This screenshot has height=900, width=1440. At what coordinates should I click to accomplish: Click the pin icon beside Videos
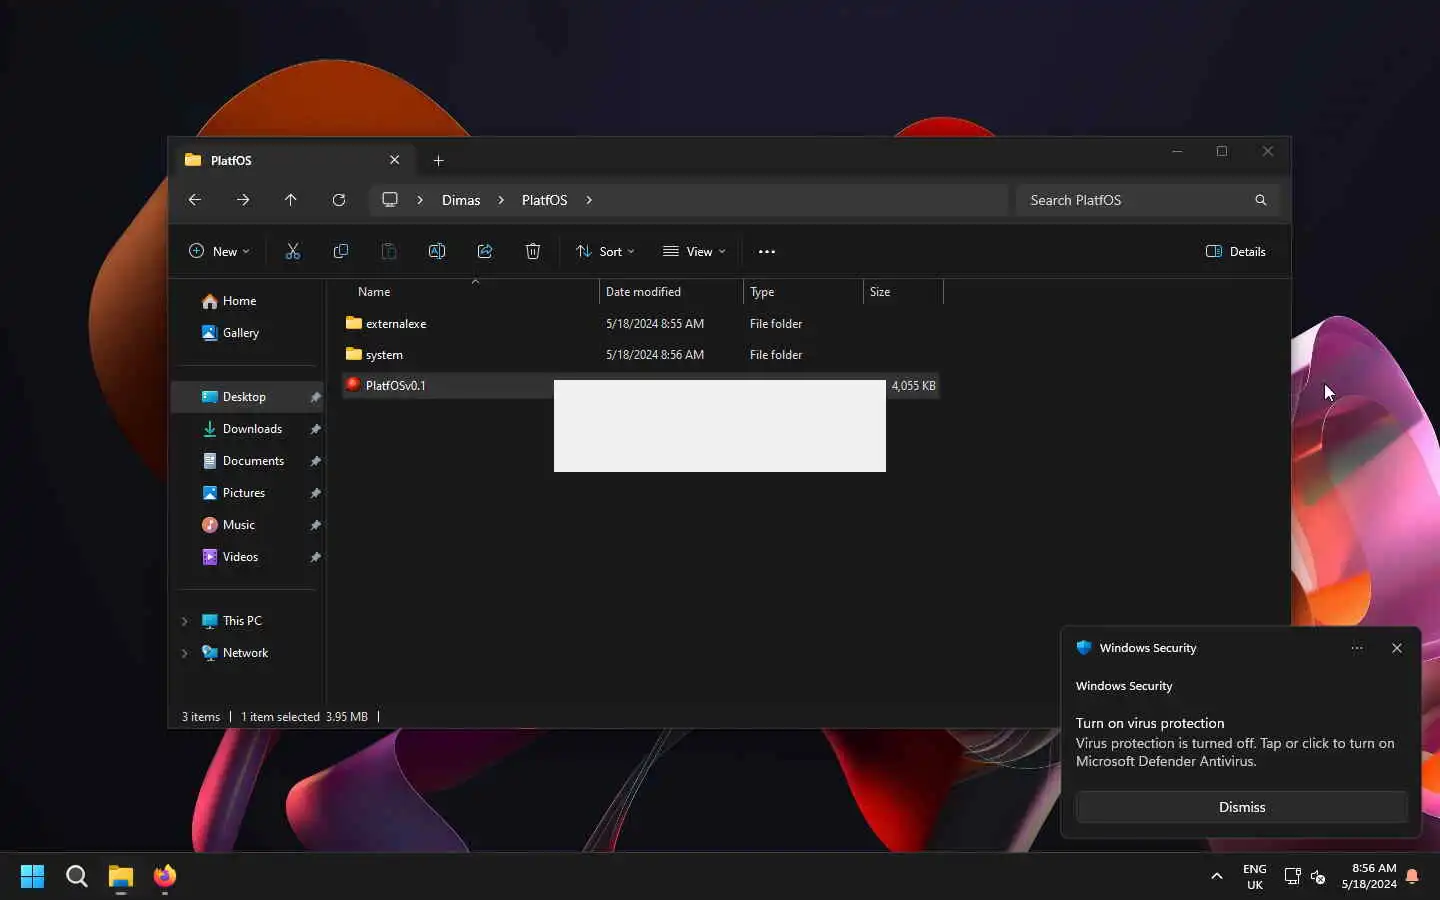click(x=315, y=557)
